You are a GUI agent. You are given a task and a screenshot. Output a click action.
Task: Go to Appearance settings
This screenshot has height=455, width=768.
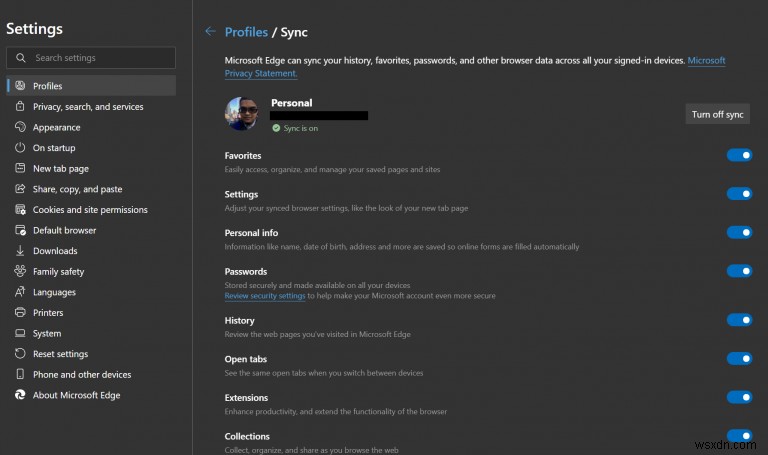tap(91, 127)
